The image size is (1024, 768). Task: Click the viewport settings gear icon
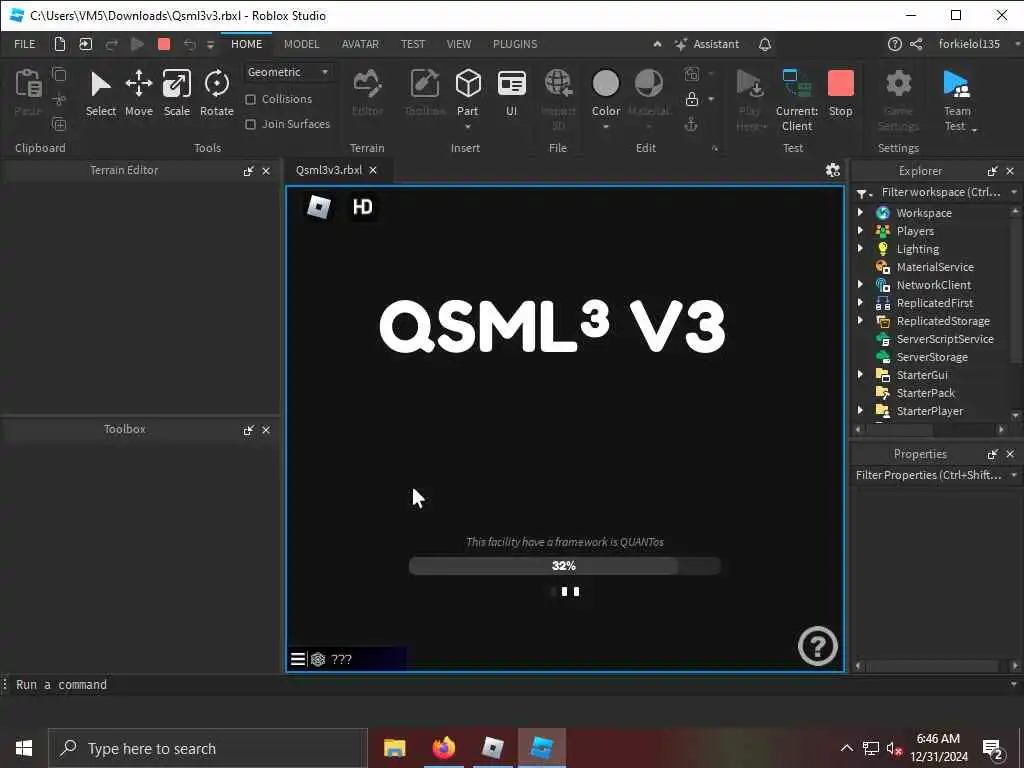tap(833, 170)
